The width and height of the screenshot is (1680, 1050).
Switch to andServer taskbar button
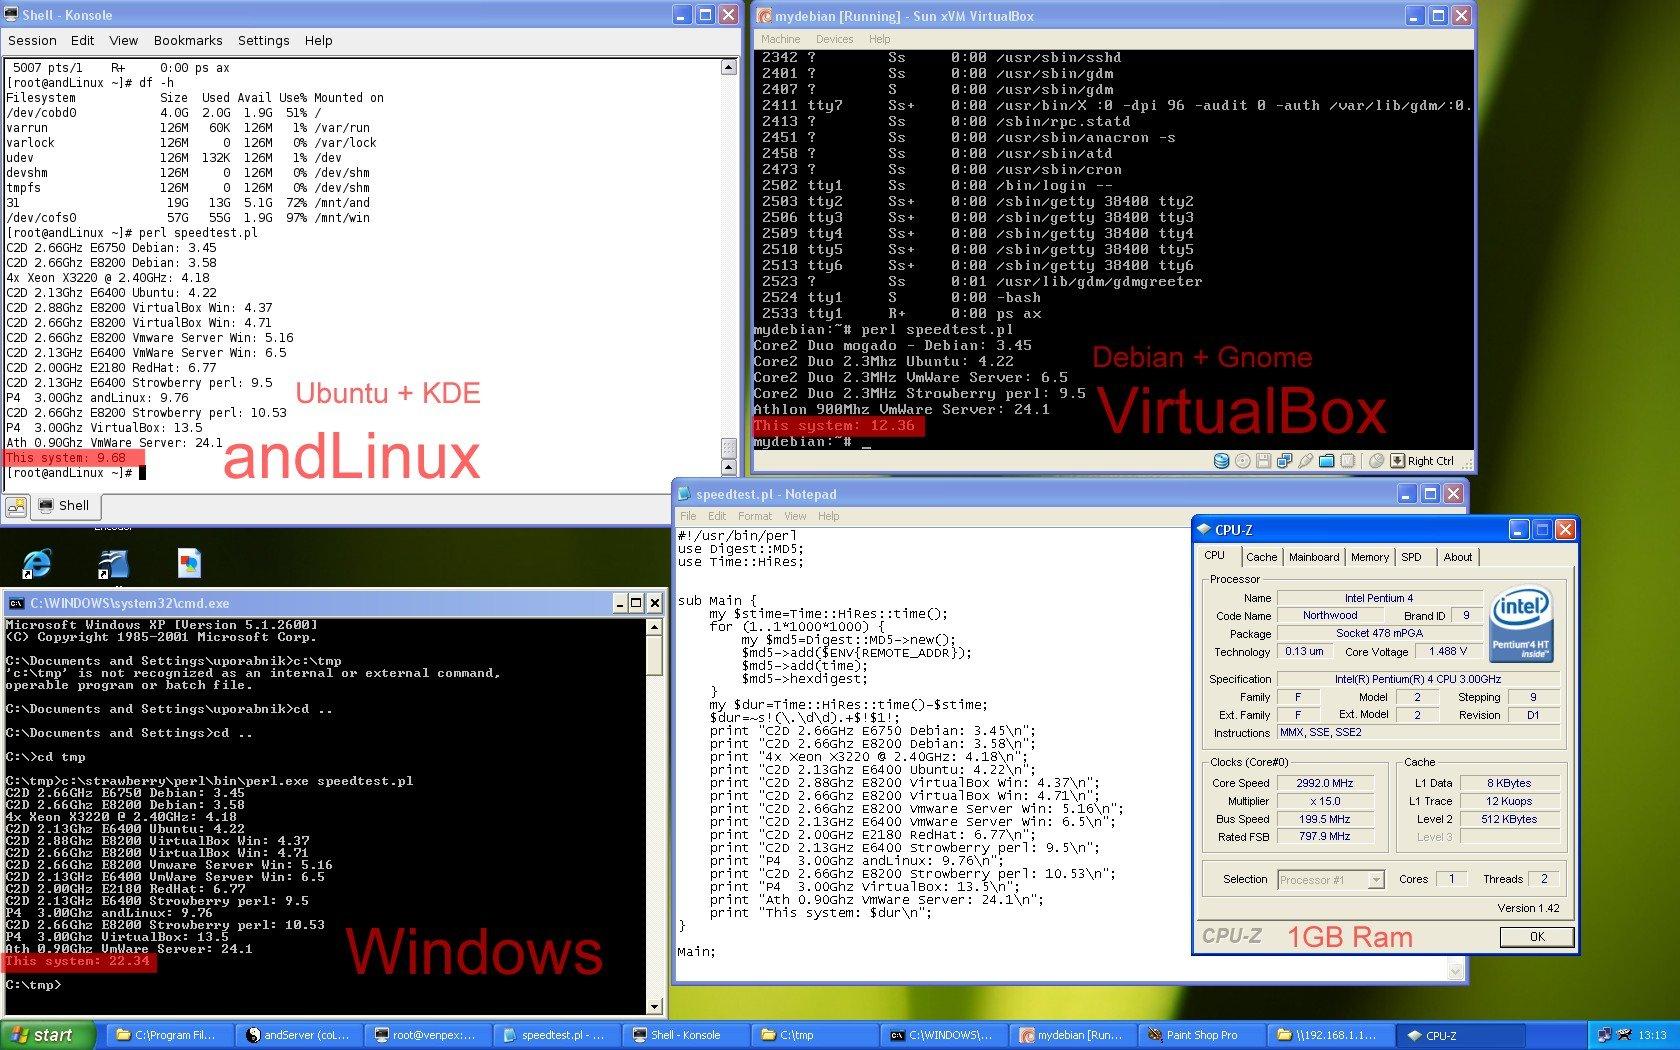point(297,1035)
